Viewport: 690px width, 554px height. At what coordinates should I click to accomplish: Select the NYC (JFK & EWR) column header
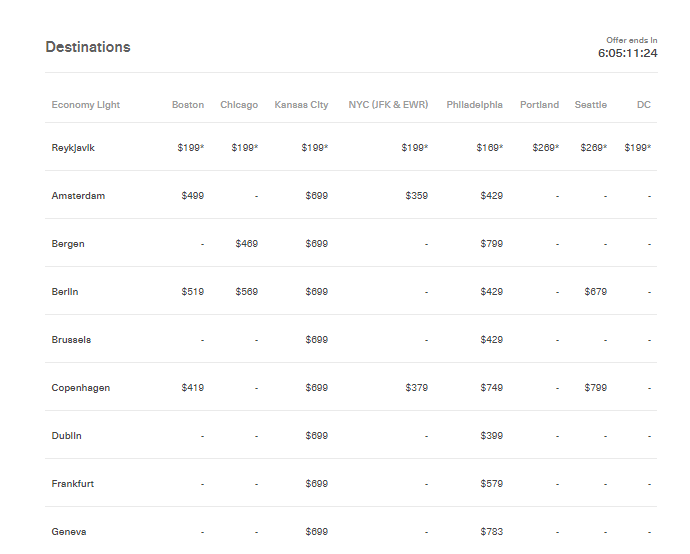(388, 105)
